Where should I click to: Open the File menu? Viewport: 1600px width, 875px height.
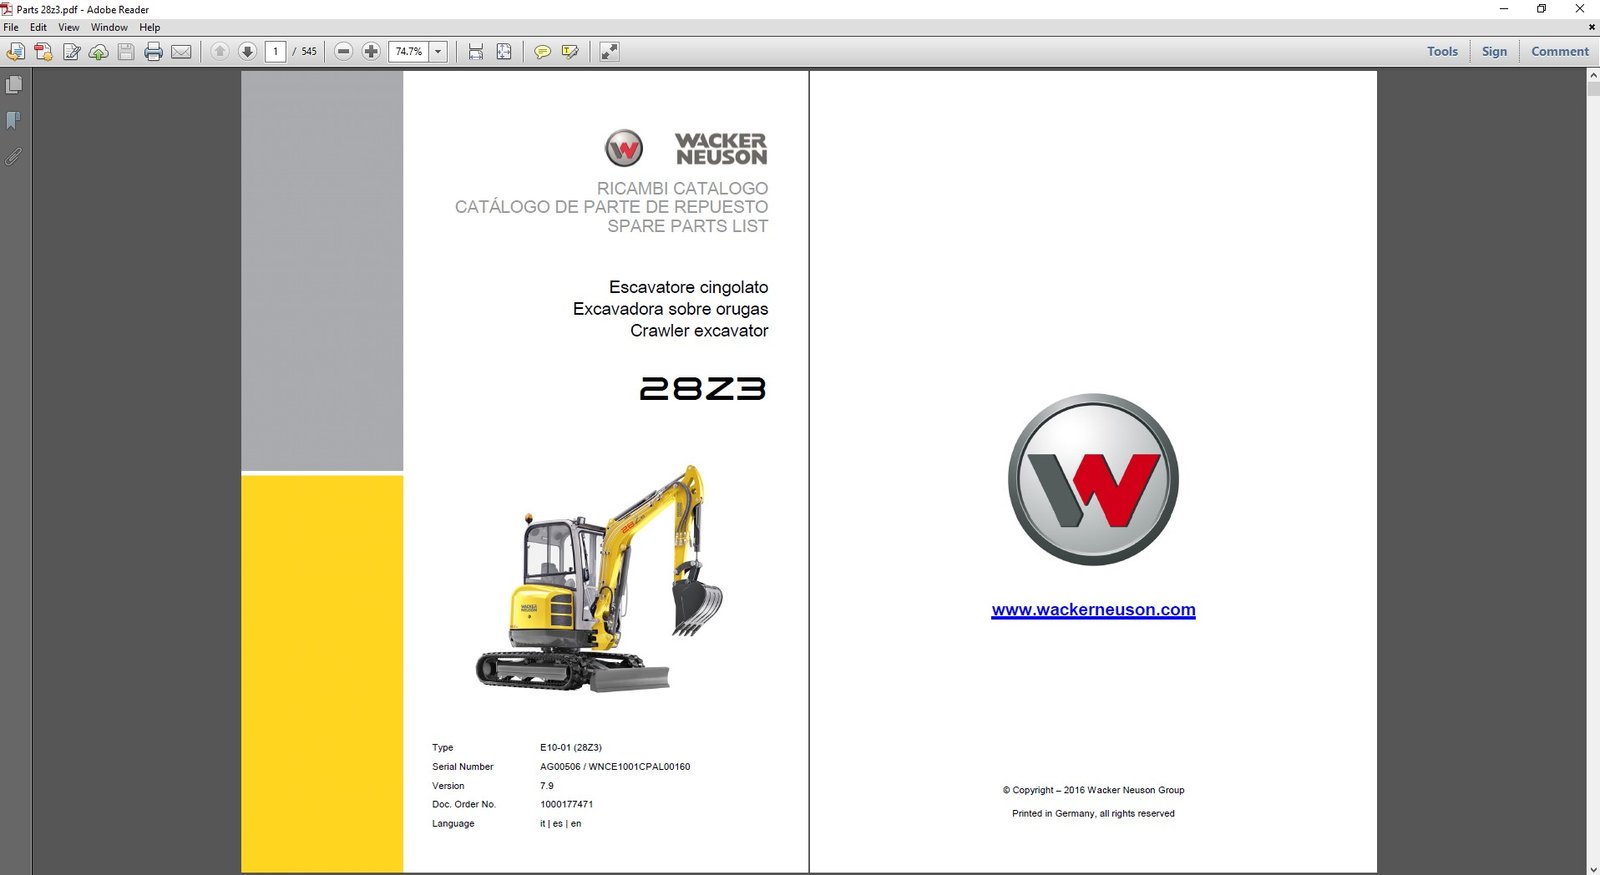[11, 27]
